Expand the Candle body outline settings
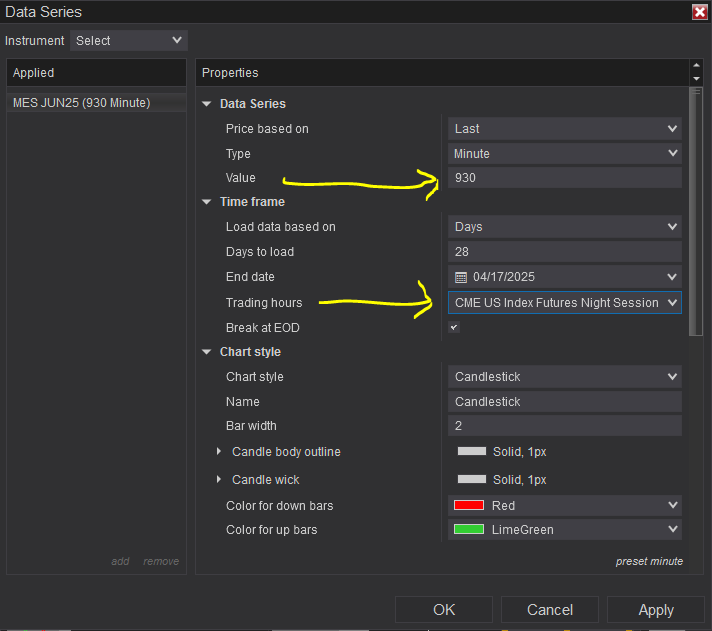The height and width of the screenshot is (631, 712). click(x=219, y=452)
